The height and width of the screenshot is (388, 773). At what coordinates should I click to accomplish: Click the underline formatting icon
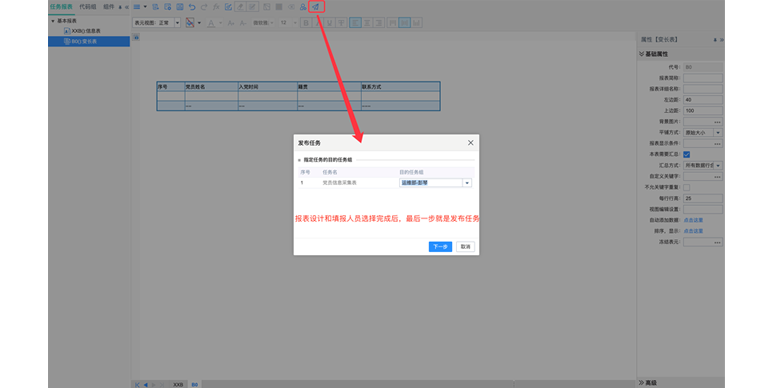[330, 23]
